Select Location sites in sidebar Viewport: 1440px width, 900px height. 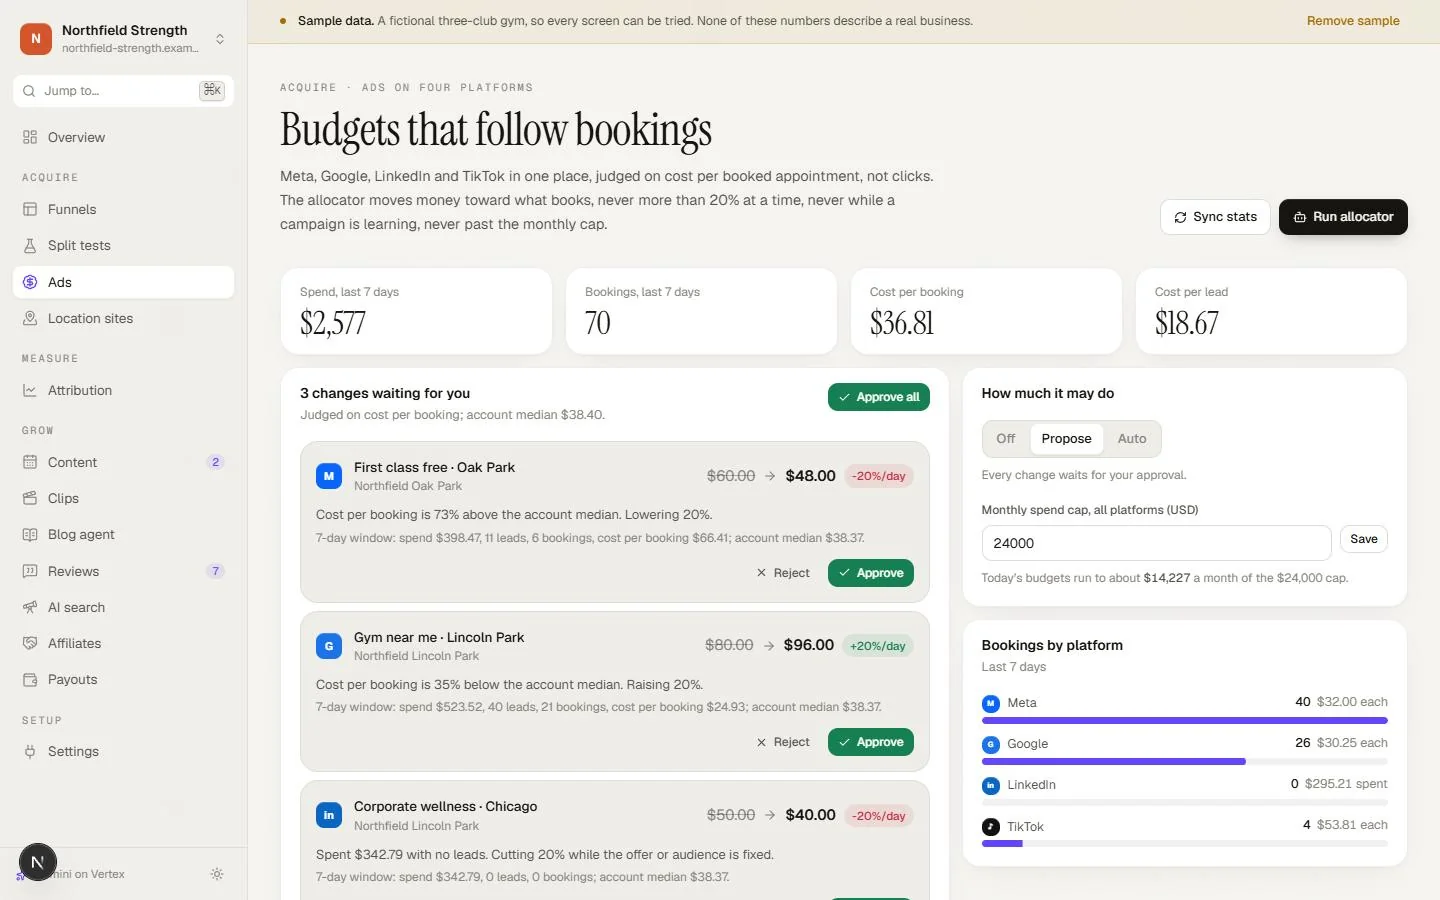point(124,318)
